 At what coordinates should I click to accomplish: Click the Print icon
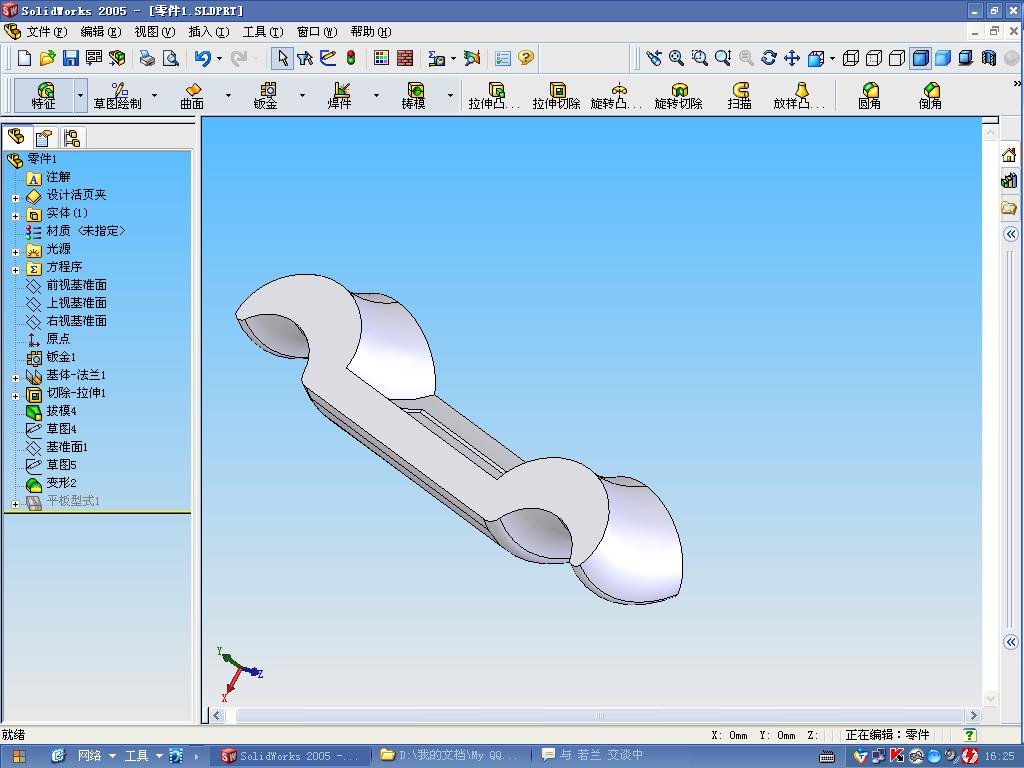(x=148, y=58)
